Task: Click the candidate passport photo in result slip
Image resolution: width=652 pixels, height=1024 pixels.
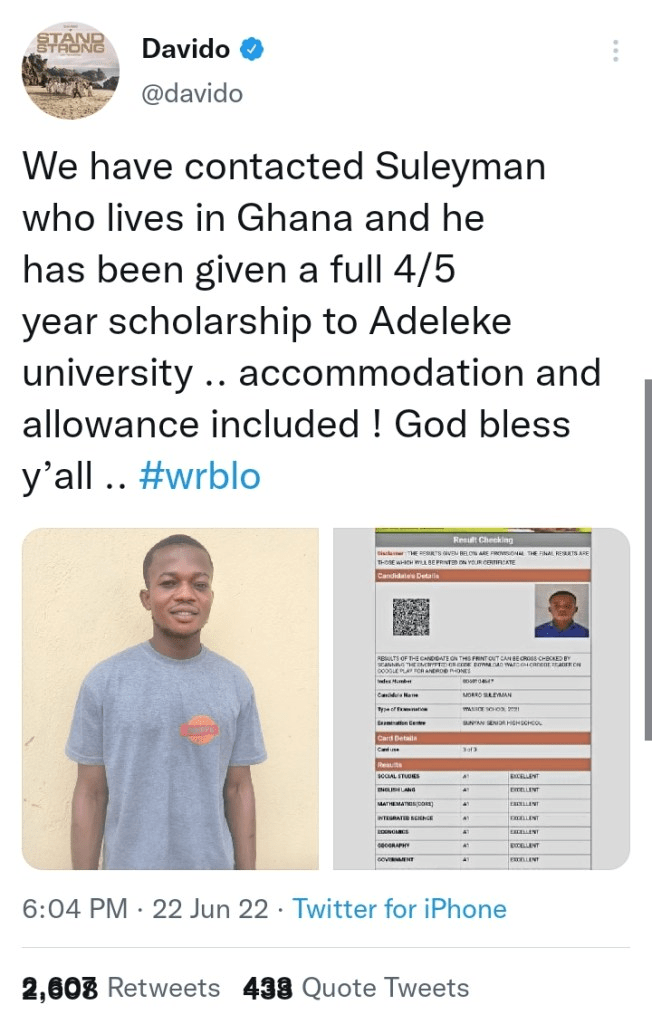Action: click(561, 610)
